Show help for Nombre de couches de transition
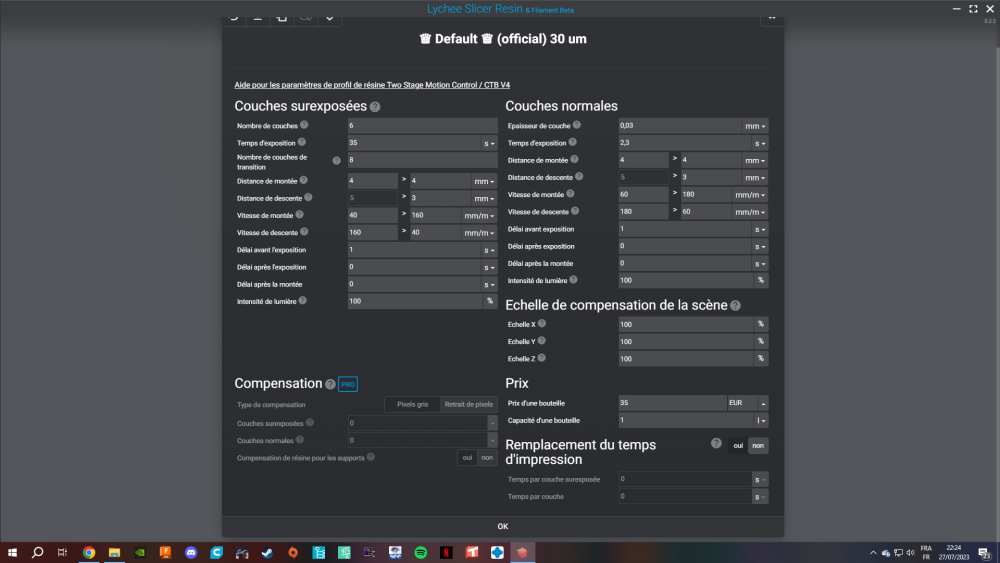1000x563 pixels. [336, 161]
